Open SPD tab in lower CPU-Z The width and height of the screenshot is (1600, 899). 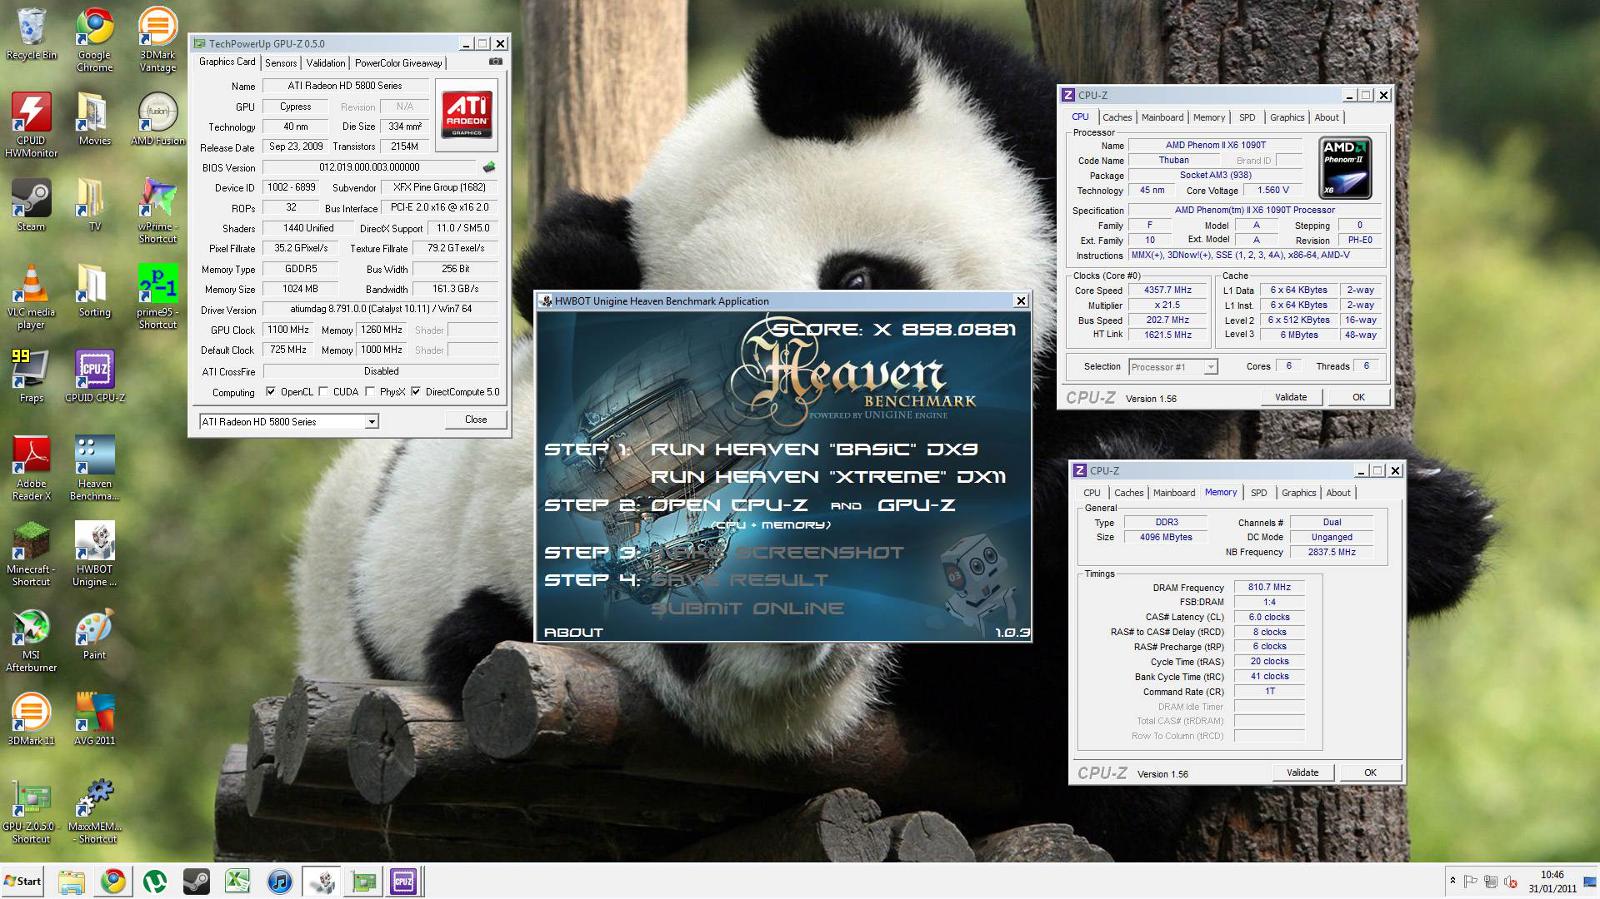click(1259, 493)
